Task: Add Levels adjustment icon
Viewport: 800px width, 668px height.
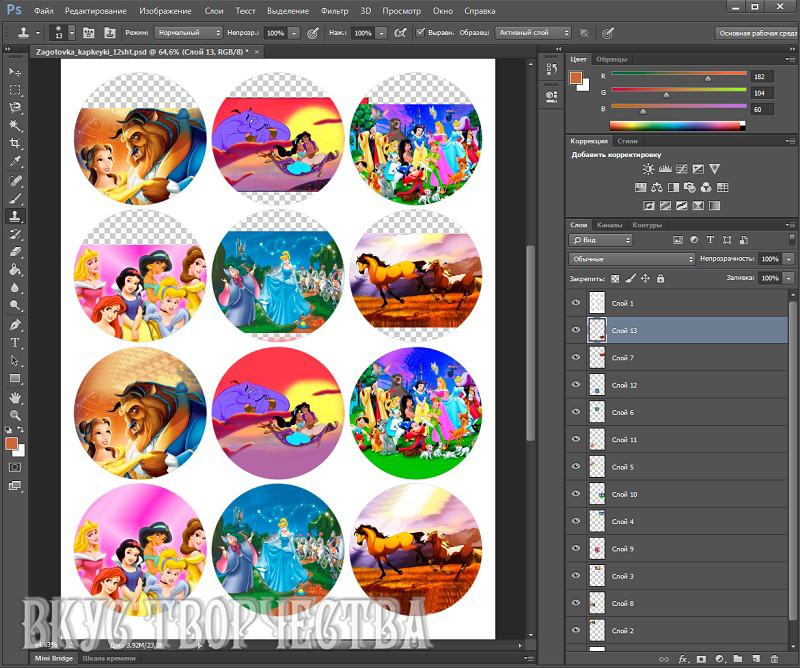Action: click(665, 169)
